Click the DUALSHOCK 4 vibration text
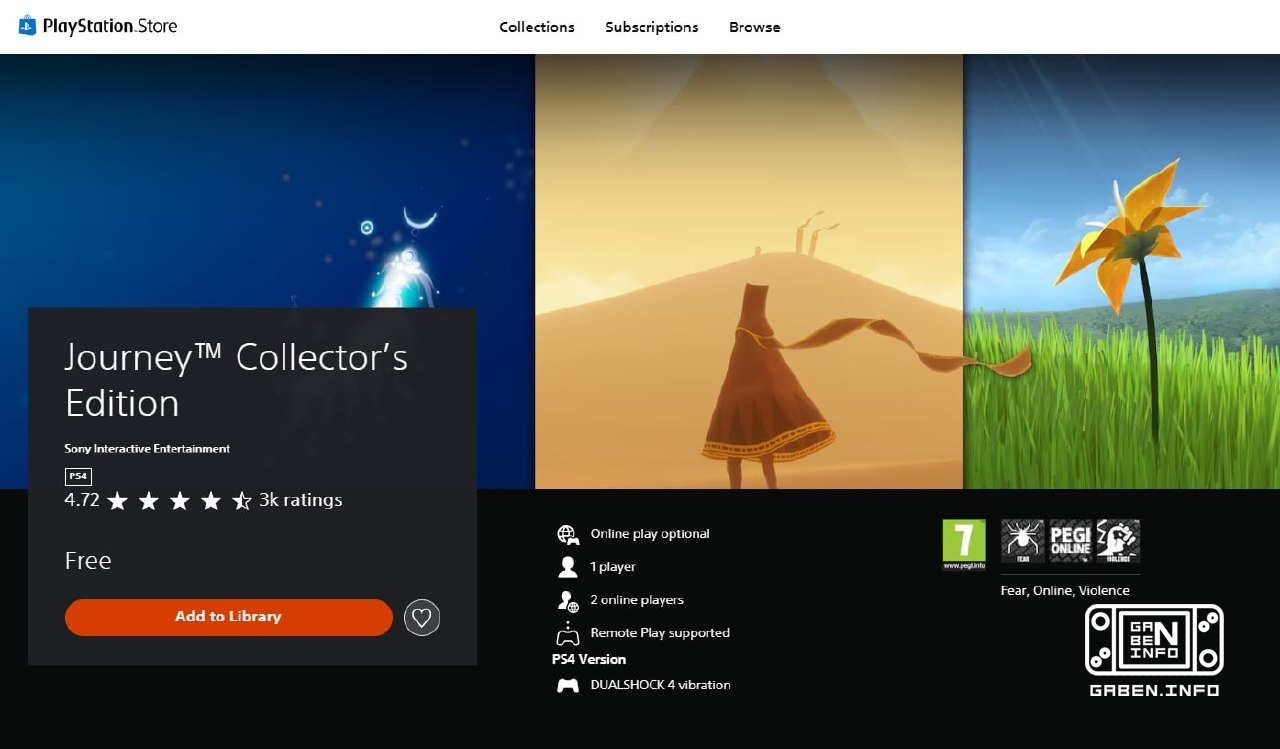The height and width of the screenshot is (749, 1280). [660, 685]
